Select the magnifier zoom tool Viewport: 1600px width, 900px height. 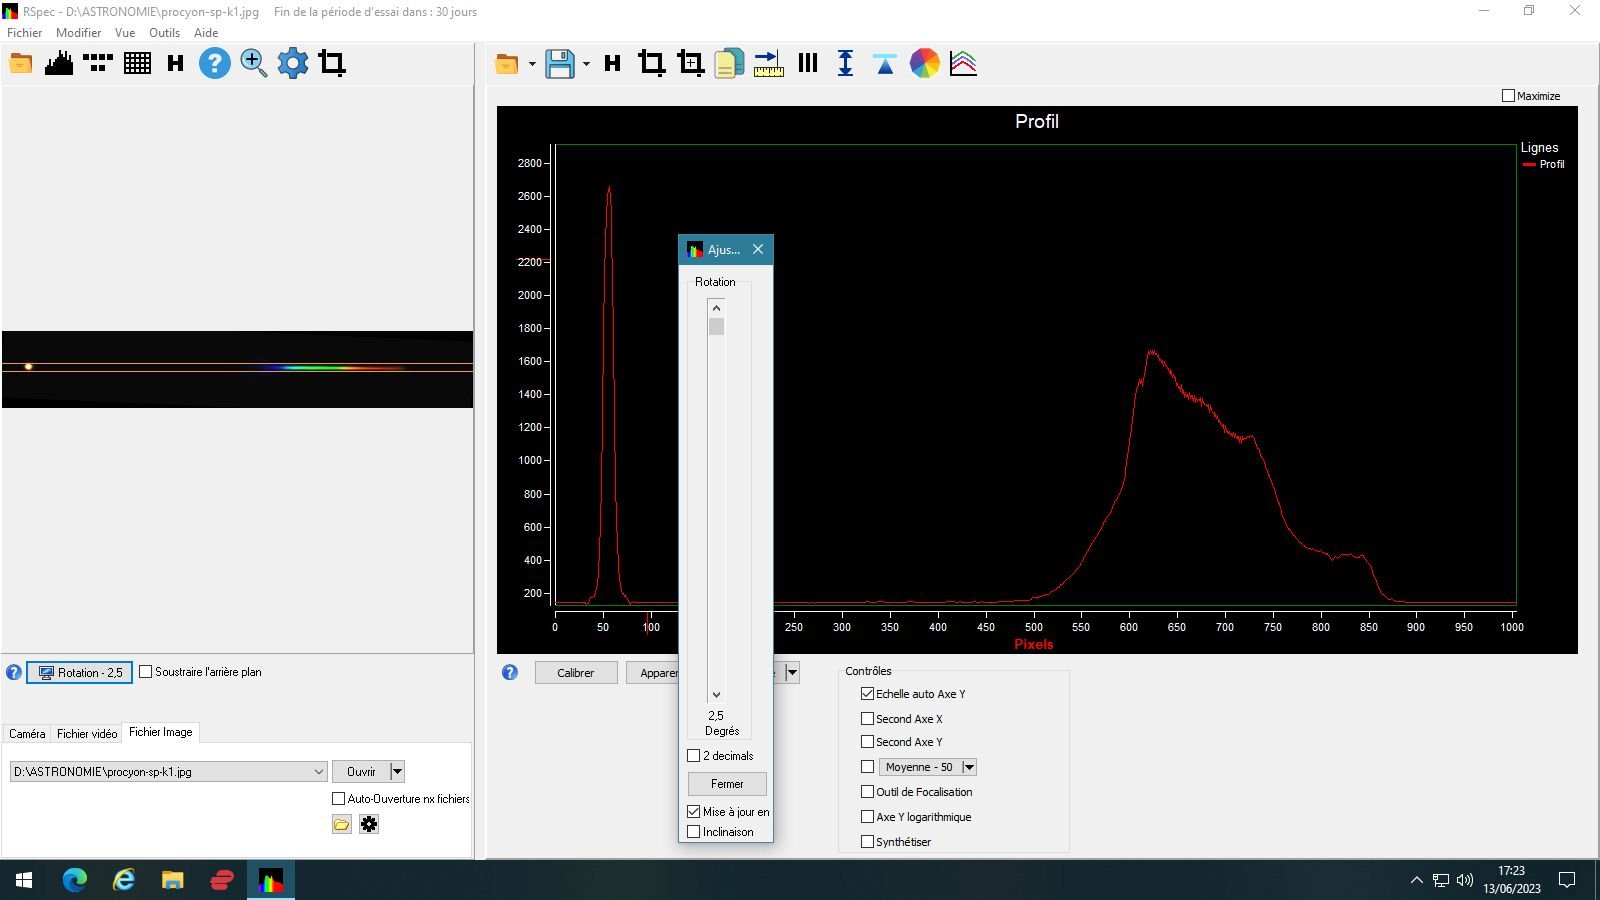point(253,64)
